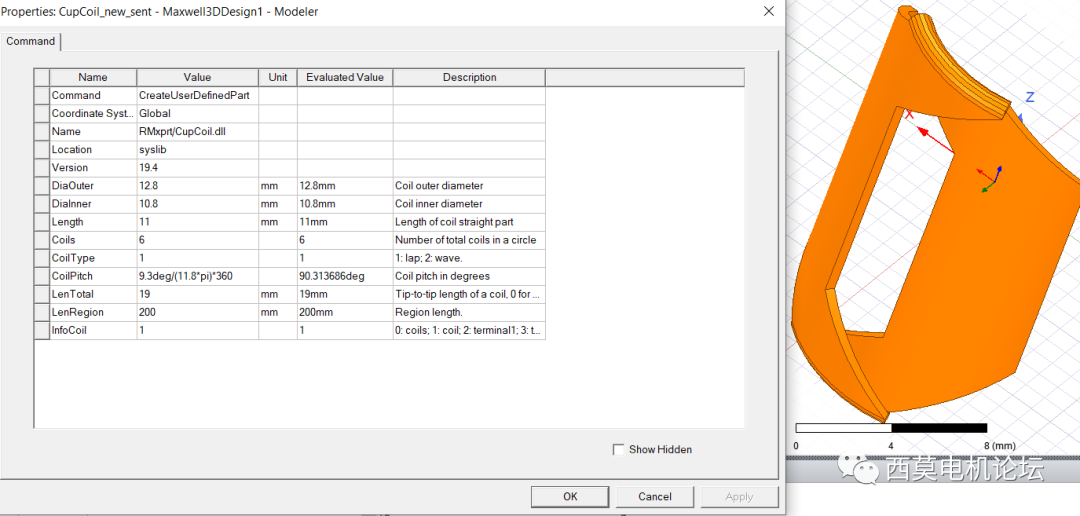Click the syslib location value

pos(198,149)
